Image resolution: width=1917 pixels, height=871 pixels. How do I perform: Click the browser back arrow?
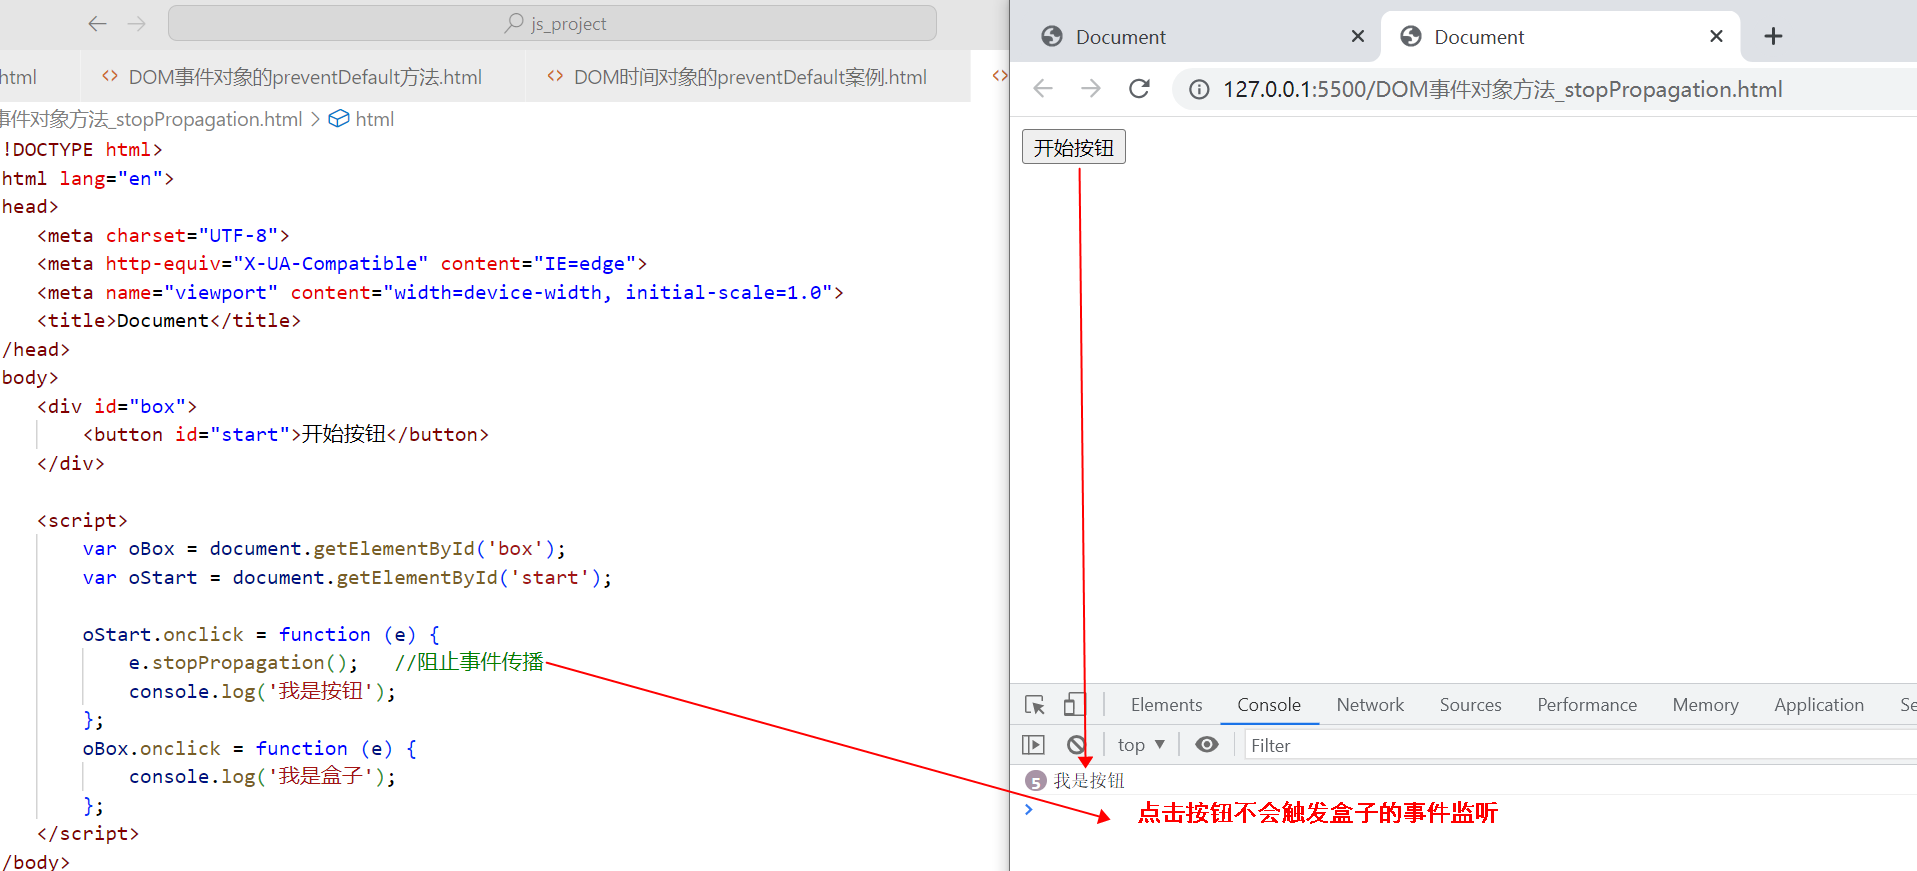[x=1043, y=88]
